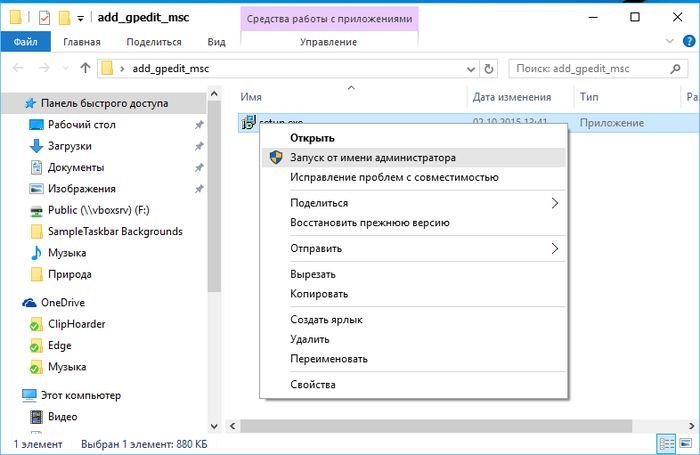Click the OneDrive cloud icon in navigation pane
Viewport: 700px width, 455px height.
tap(30, 303)
